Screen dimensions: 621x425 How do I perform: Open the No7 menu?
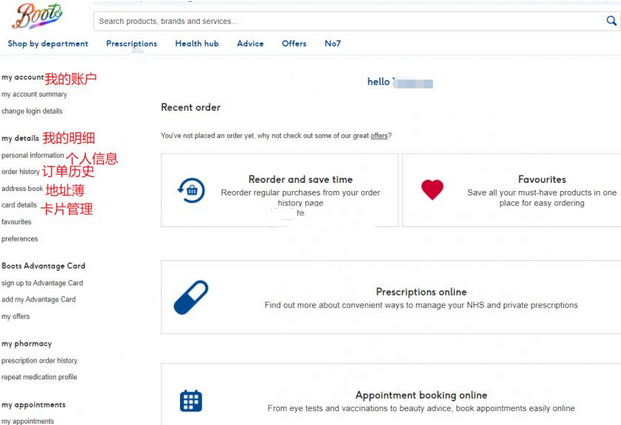point(333,44)
